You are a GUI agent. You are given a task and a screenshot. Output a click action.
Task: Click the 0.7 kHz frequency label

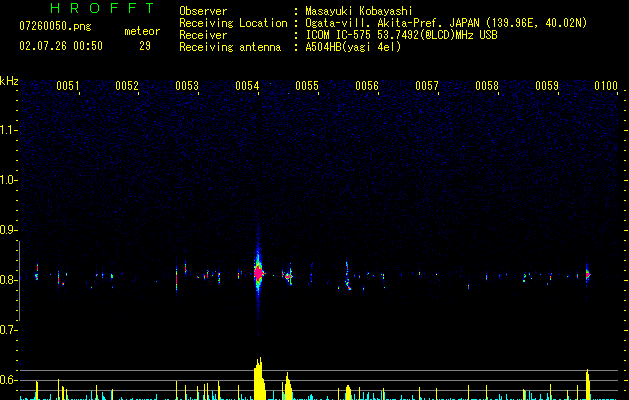tap(8, 330)
